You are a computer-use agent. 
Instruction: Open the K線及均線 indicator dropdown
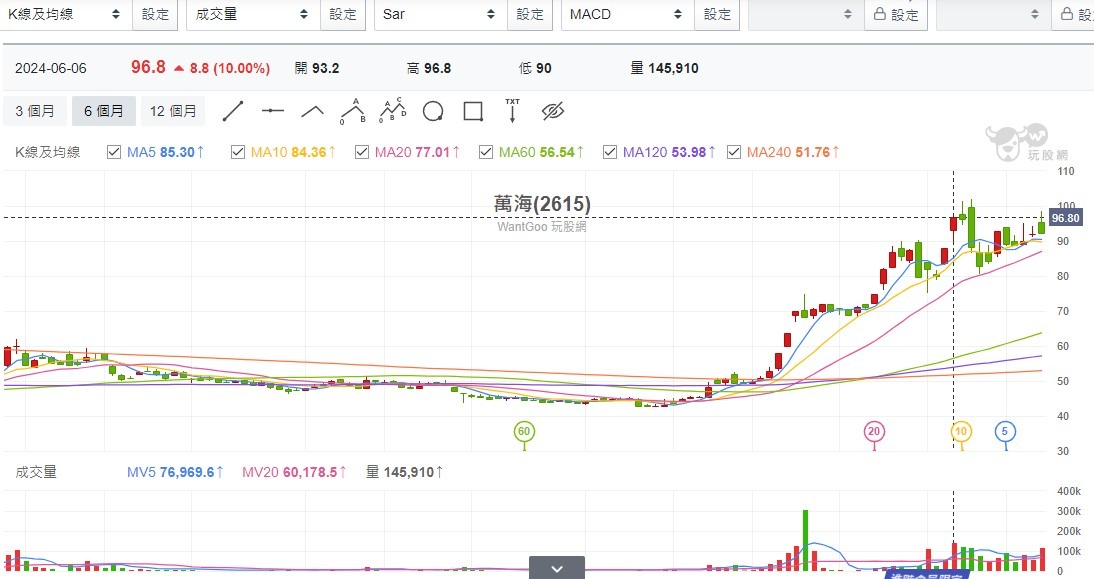coord(65,15)
